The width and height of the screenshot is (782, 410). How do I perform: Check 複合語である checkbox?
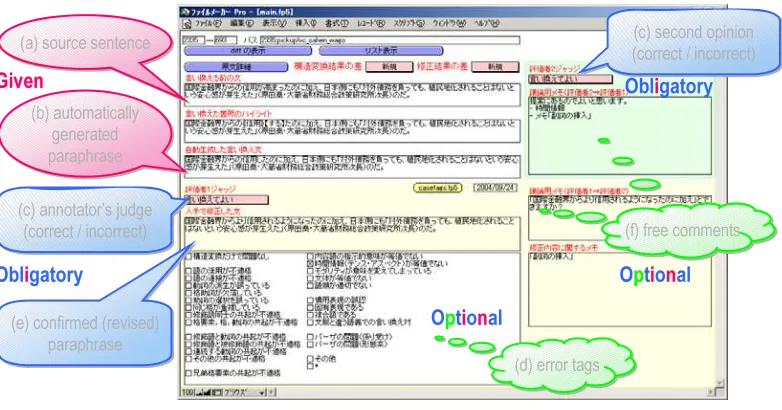coord(310,315)
